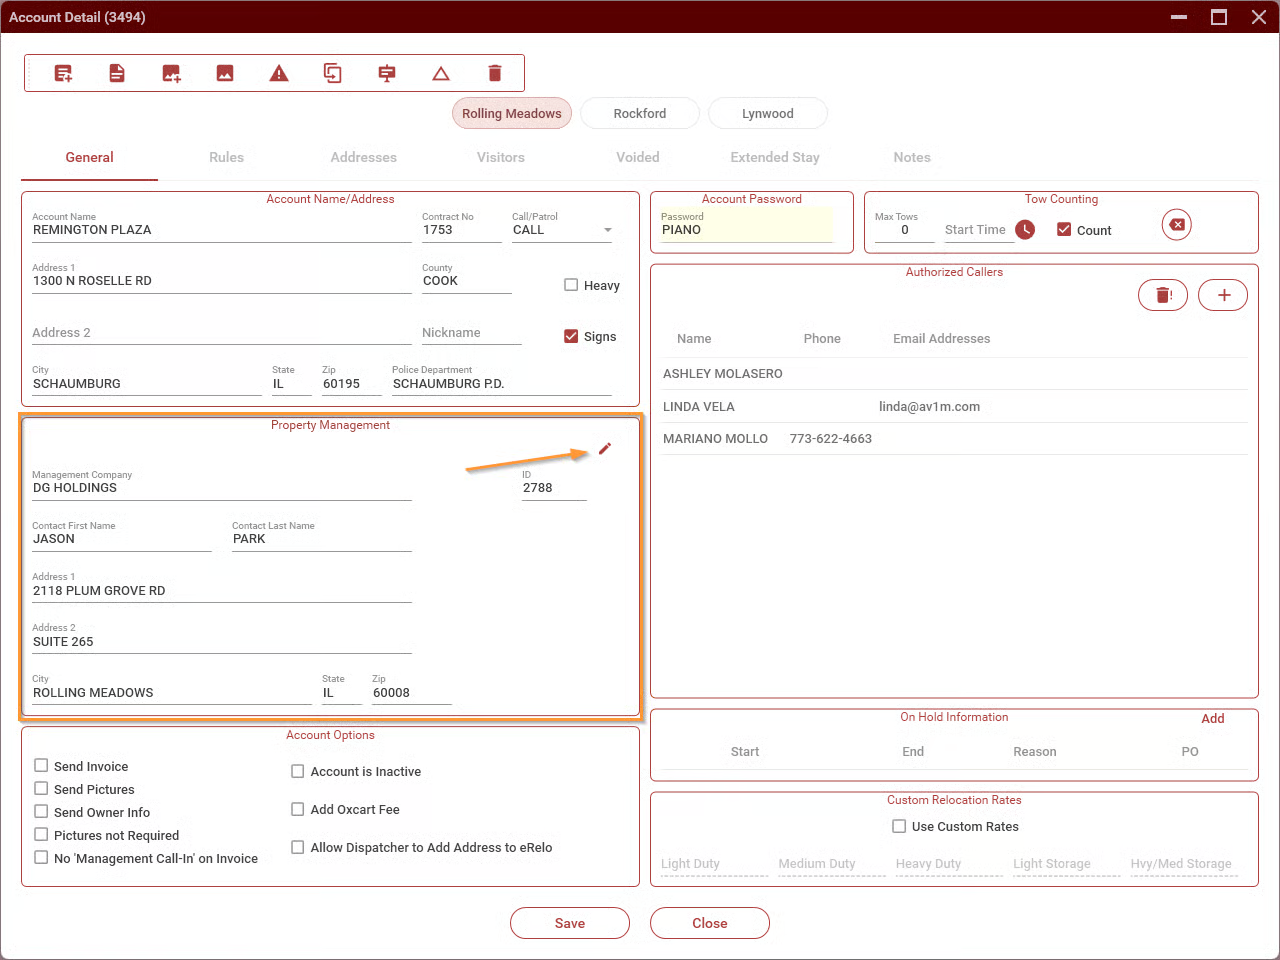The image size is (1280, 960).
Task: Add an authorized caller with plus button
Action: coord(1223,295)
